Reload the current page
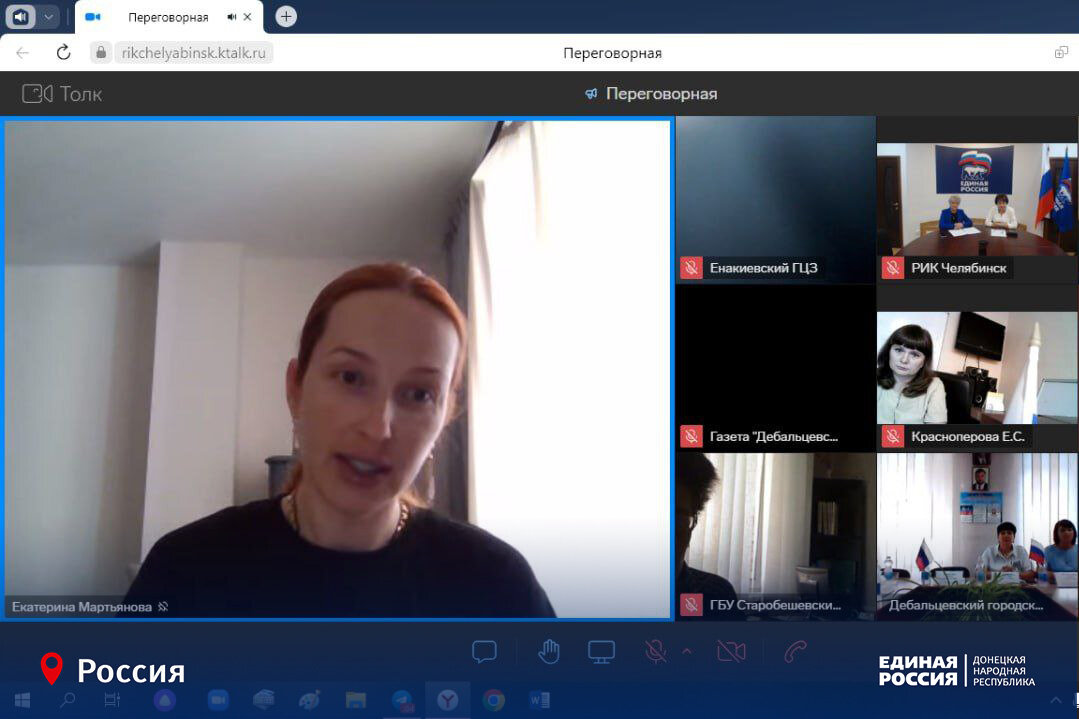Viewport: 1079px width, 719px height. (x=63, y=52)
